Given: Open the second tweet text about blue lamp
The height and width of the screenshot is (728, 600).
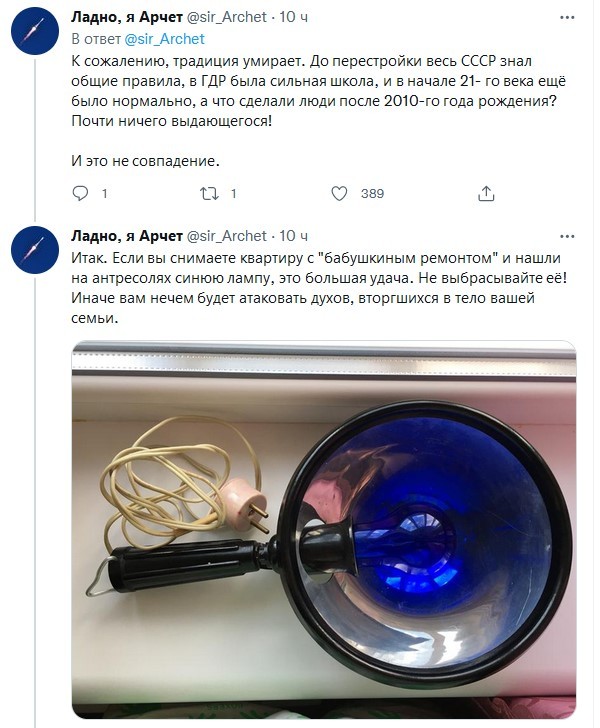Looking at the screenshot, I should coord(319,288).
